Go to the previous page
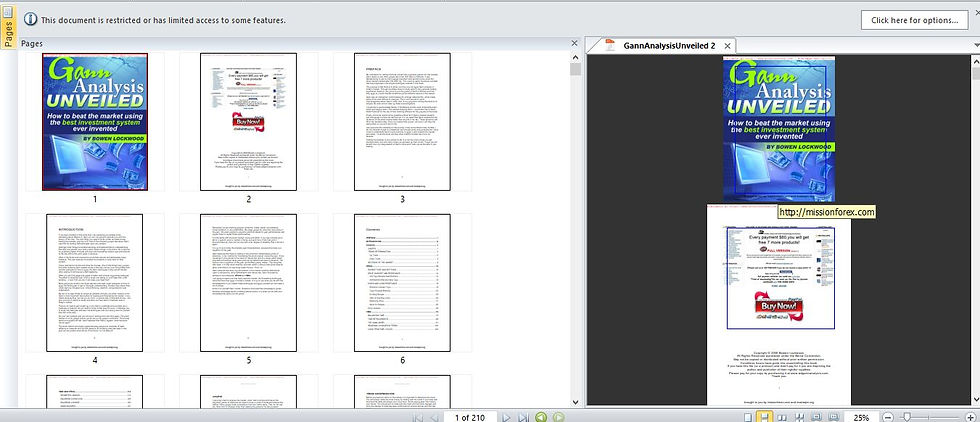Image resolution: width=980 pixels, height=422 pixels. pyautogui.click(x=434, y=417)
